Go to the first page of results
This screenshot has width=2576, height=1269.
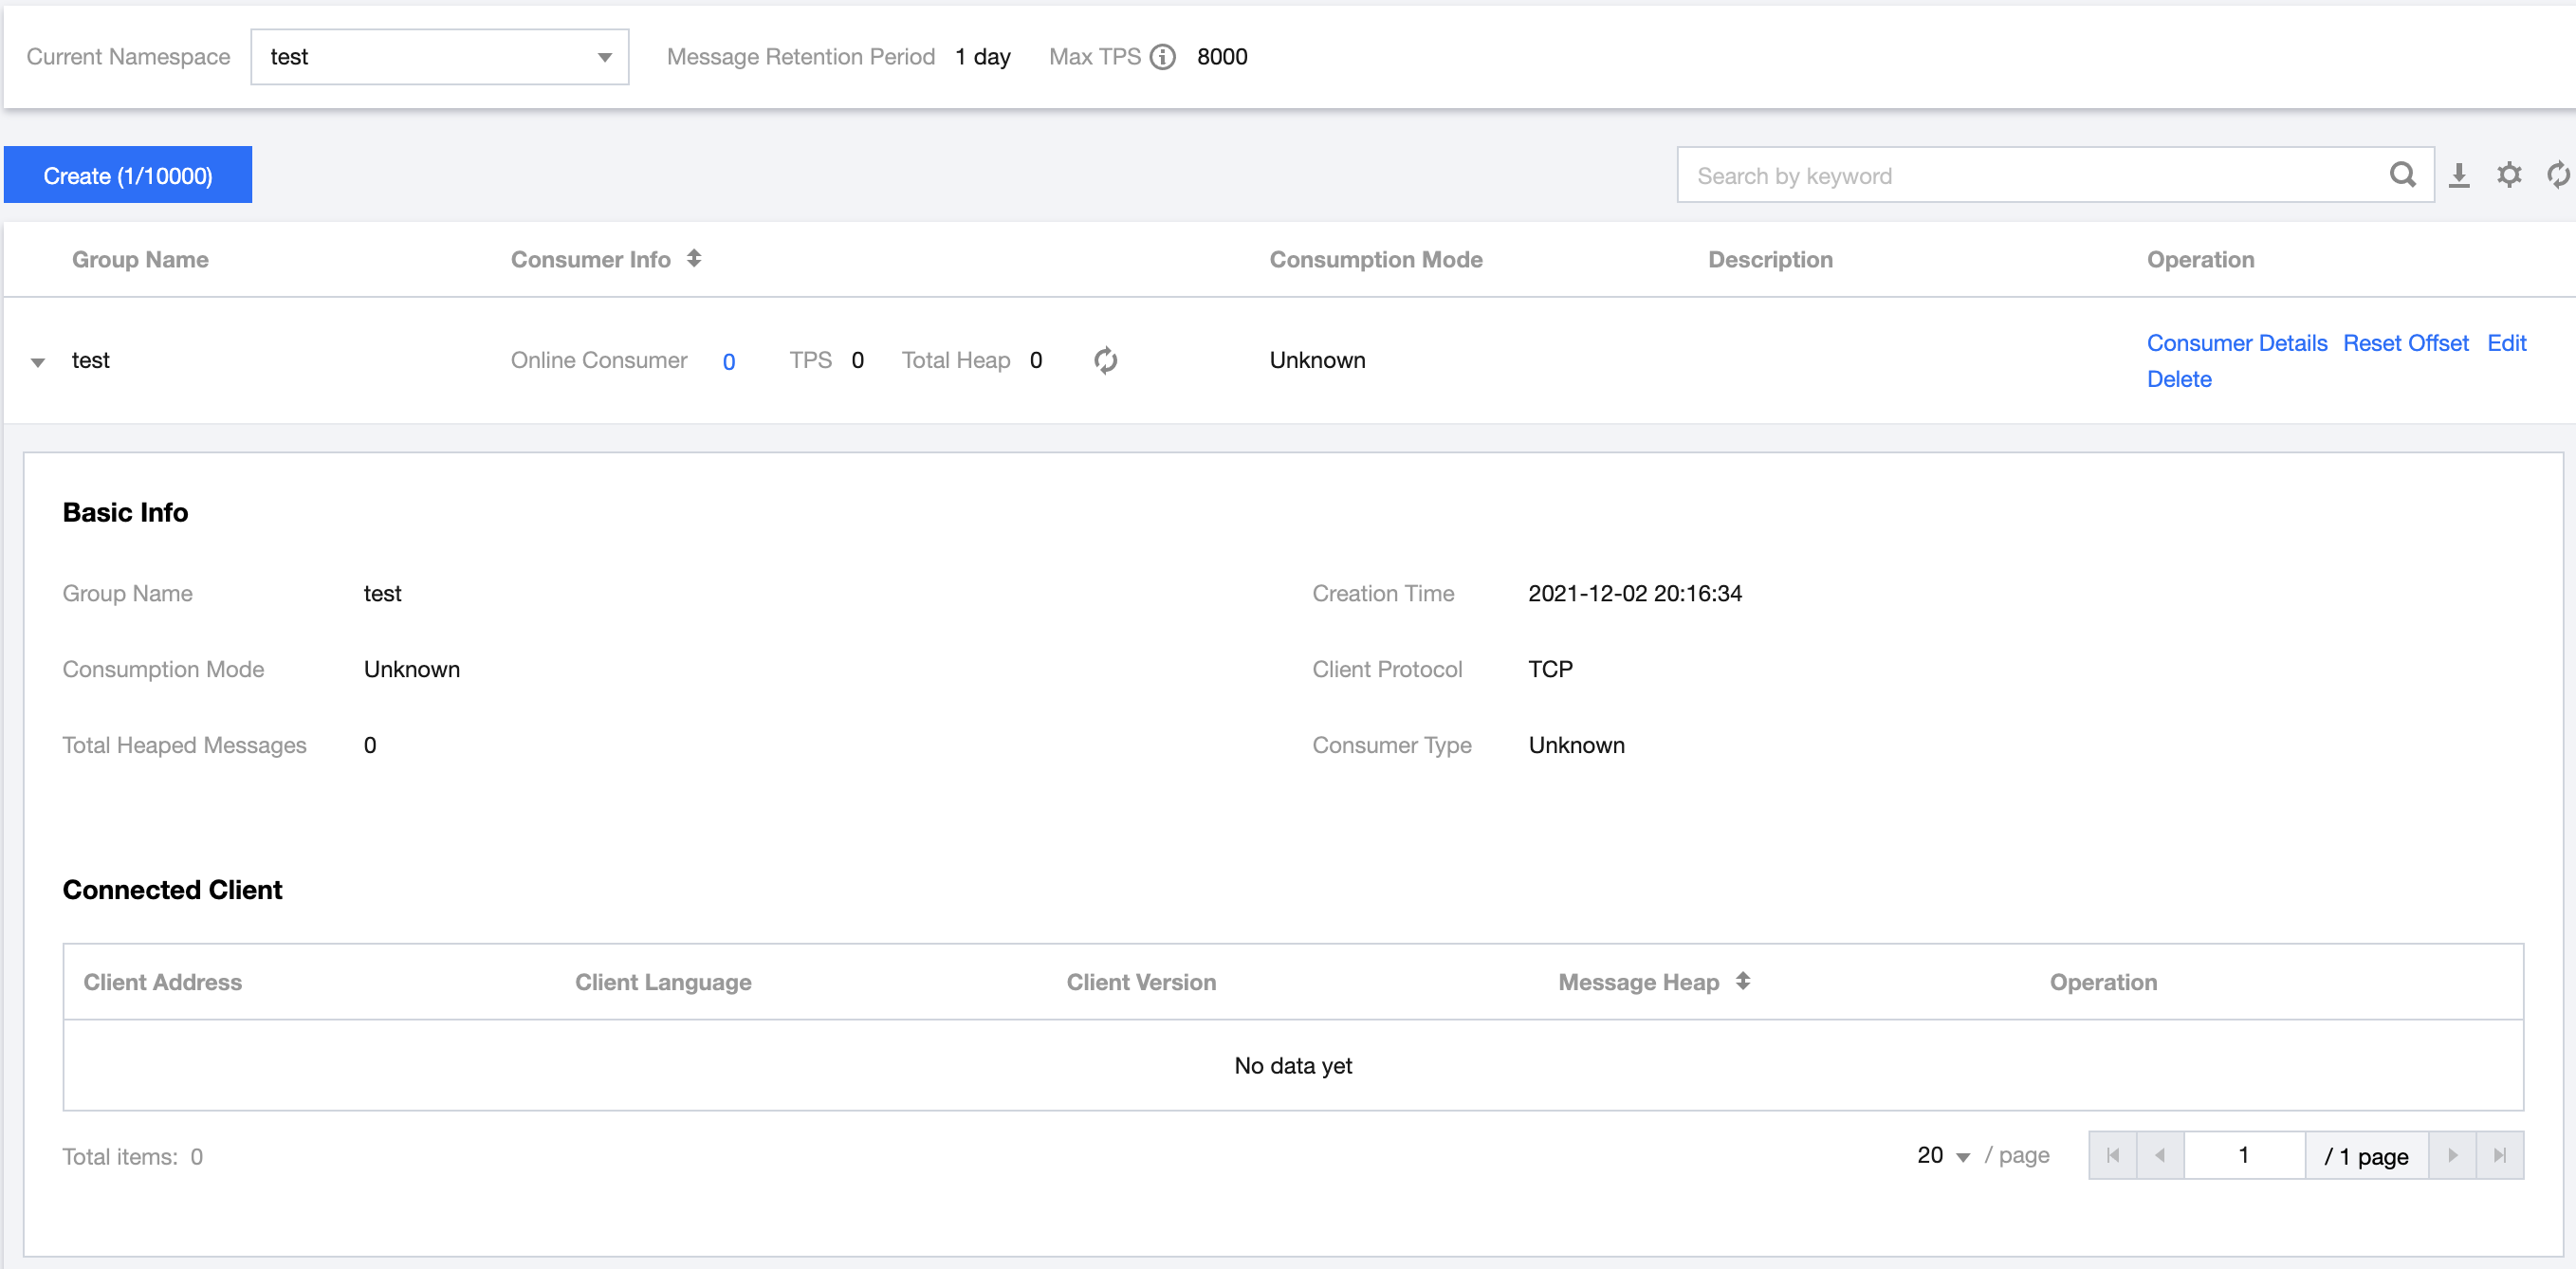point(2113,1155)
